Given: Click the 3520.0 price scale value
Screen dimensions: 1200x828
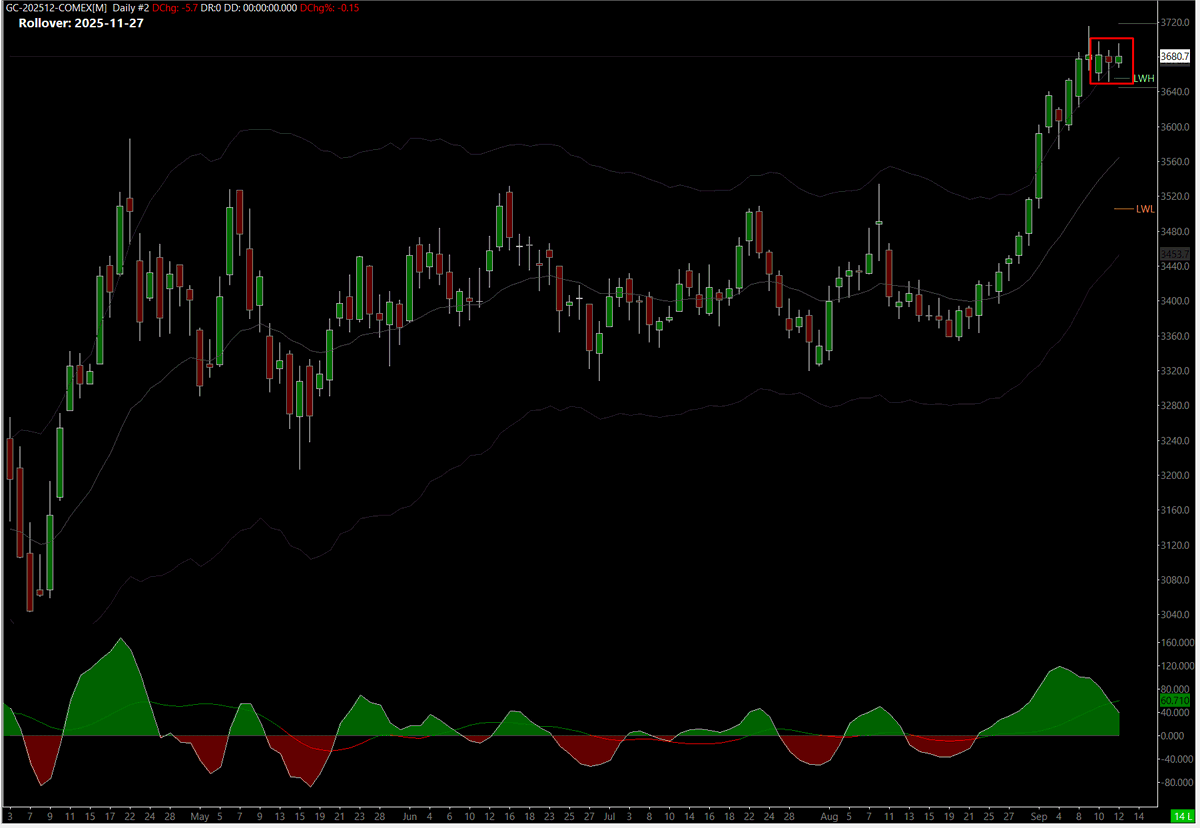Looking at the screenshot, I should 1175,197.
